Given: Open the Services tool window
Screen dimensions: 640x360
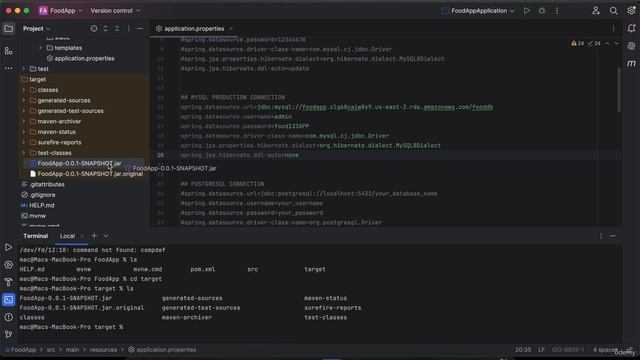Looking at the screenshot, I should [8, 265].
